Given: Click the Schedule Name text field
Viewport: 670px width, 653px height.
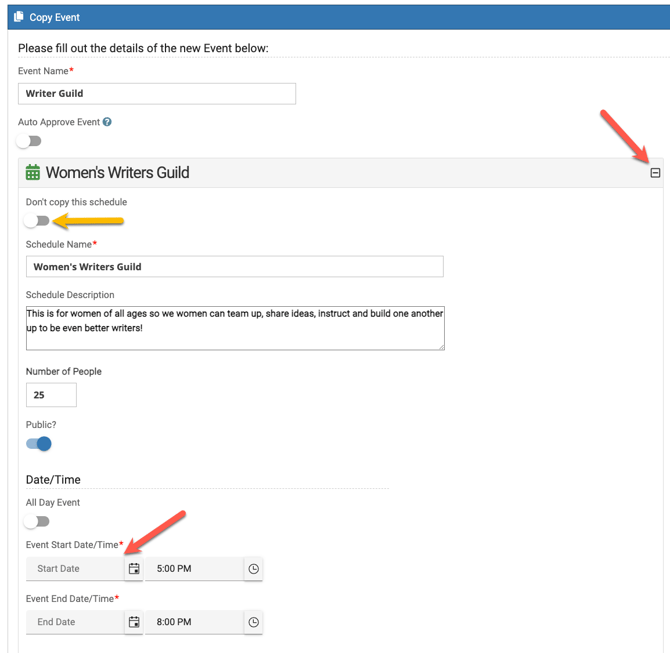Looking at the screenshot, I should [234, 267].
